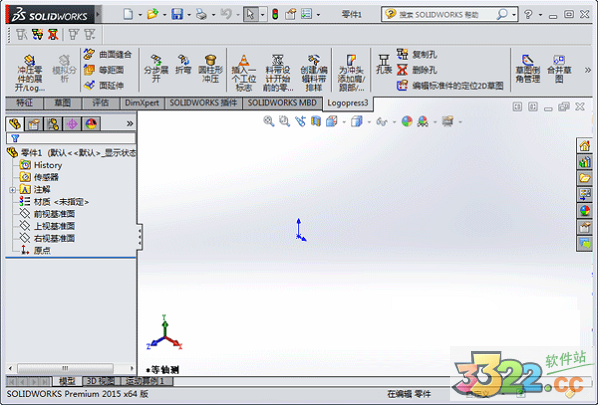The image size is (600, 406).
Task: Click the 分步展开 step unfold tool
Action: tap(156, 69)
